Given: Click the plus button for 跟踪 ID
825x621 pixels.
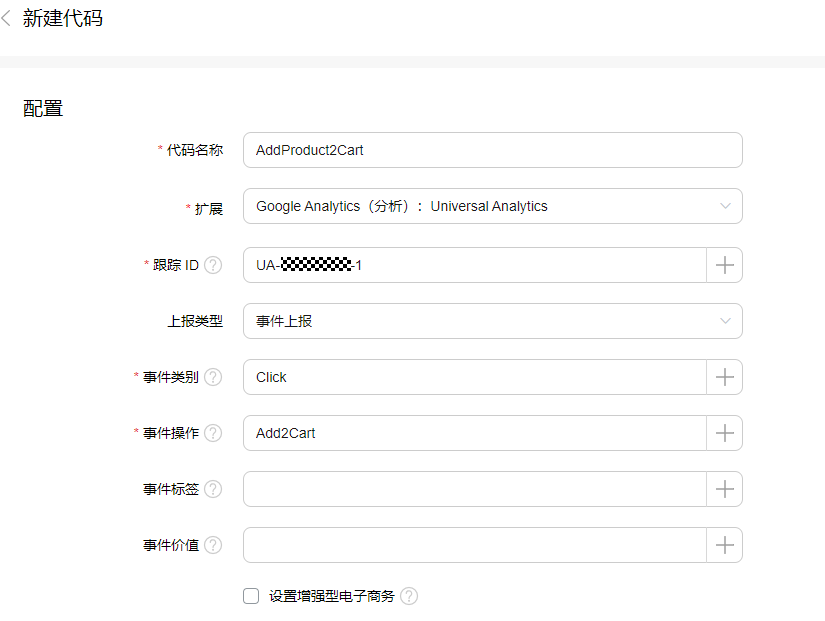Looking at the screenshot, I should (x=725, y=265).
